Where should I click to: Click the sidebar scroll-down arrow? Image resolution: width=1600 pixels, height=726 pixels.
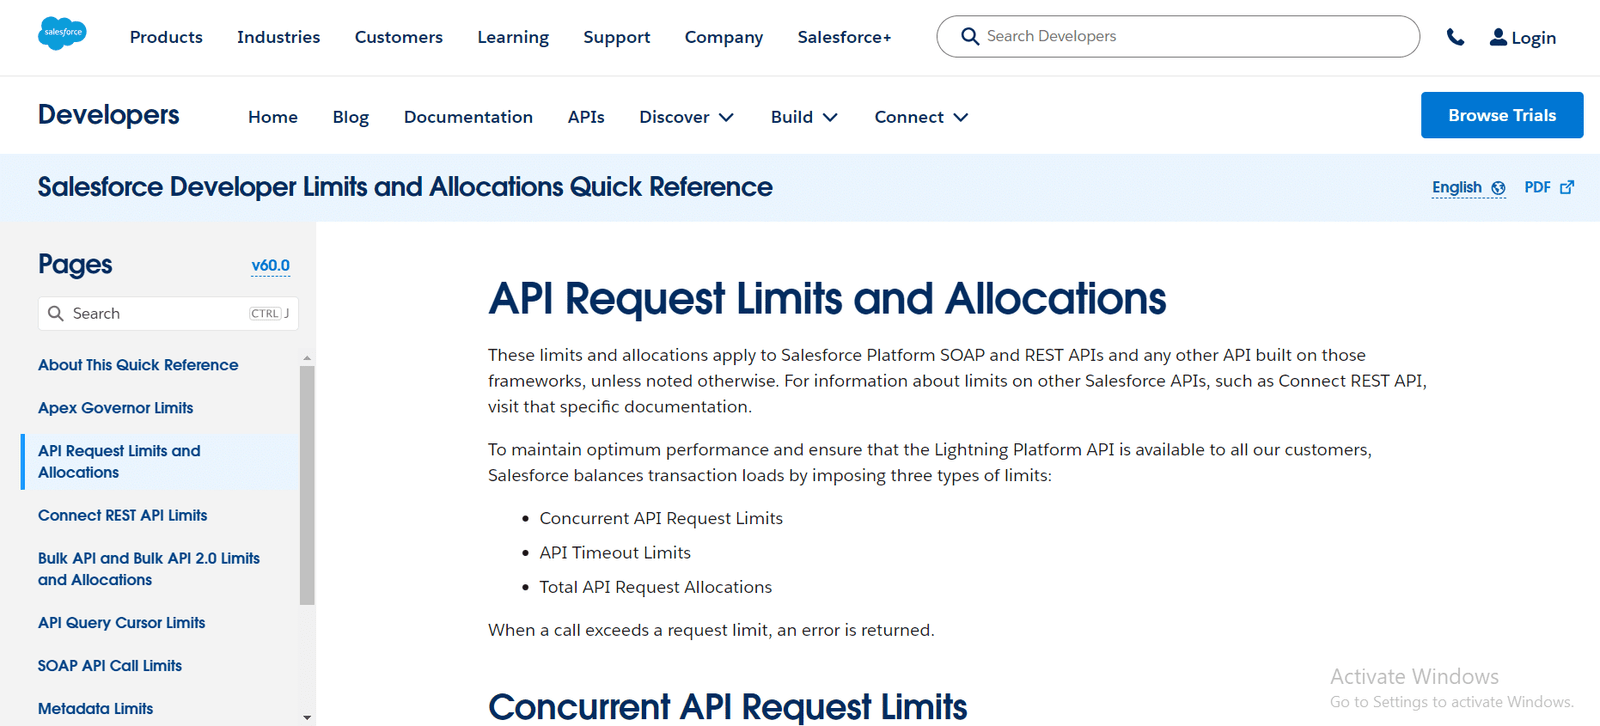click(307, 717)
